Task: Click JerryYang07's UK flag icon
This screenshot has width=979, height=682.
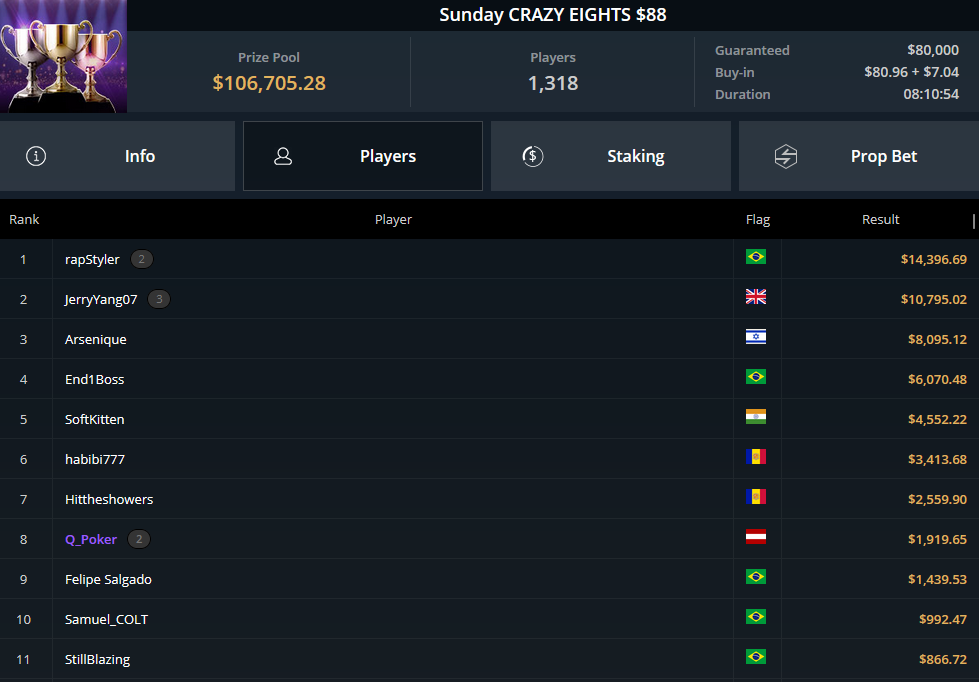Action: point(755,297)
